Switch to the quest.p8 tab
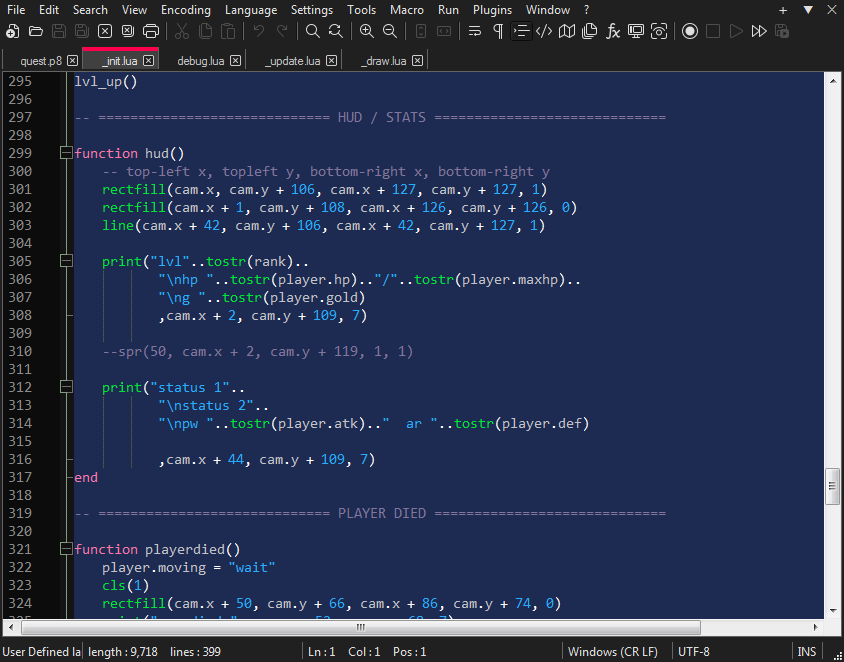This screenshot has height=662, width=844. click(x=41, y=61)
